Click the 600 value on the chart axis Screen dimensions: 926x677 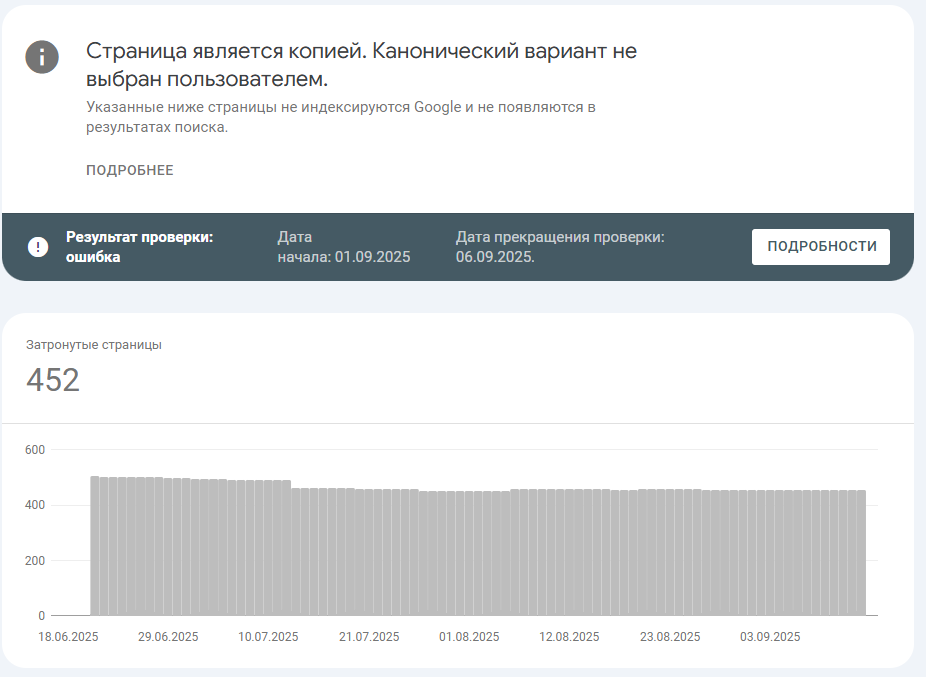pos(35,450)
